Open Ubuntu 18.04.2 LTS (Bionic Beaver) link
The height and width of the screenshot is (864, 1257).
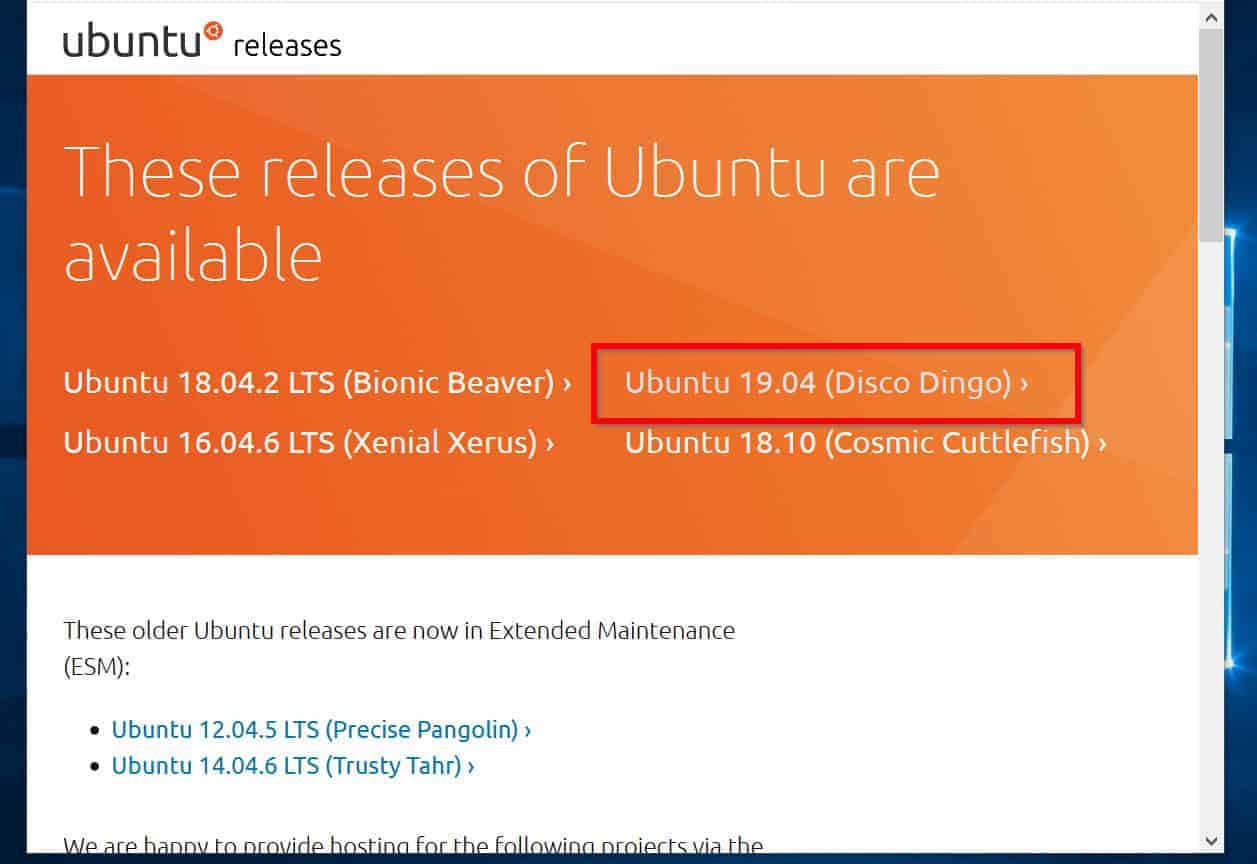point(317,383)
